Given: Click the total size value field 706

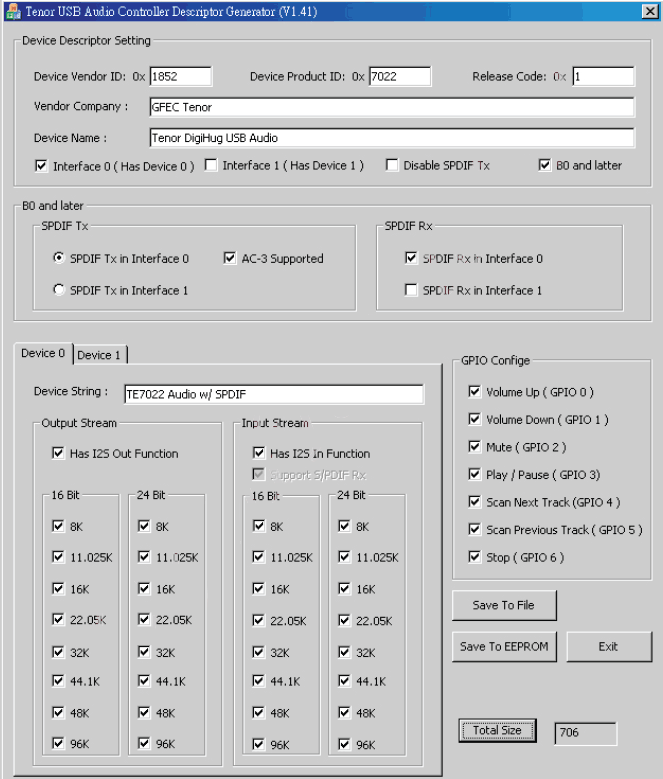Looking at the screenshot, I should coord(586,733).
